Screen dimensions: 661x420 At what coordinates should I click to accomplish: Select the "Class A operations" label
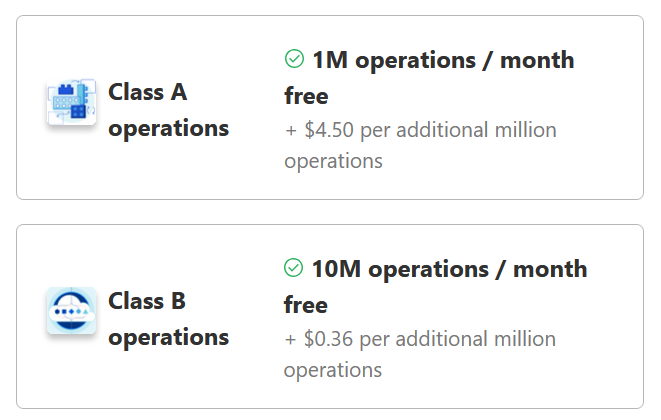(168, 110)
